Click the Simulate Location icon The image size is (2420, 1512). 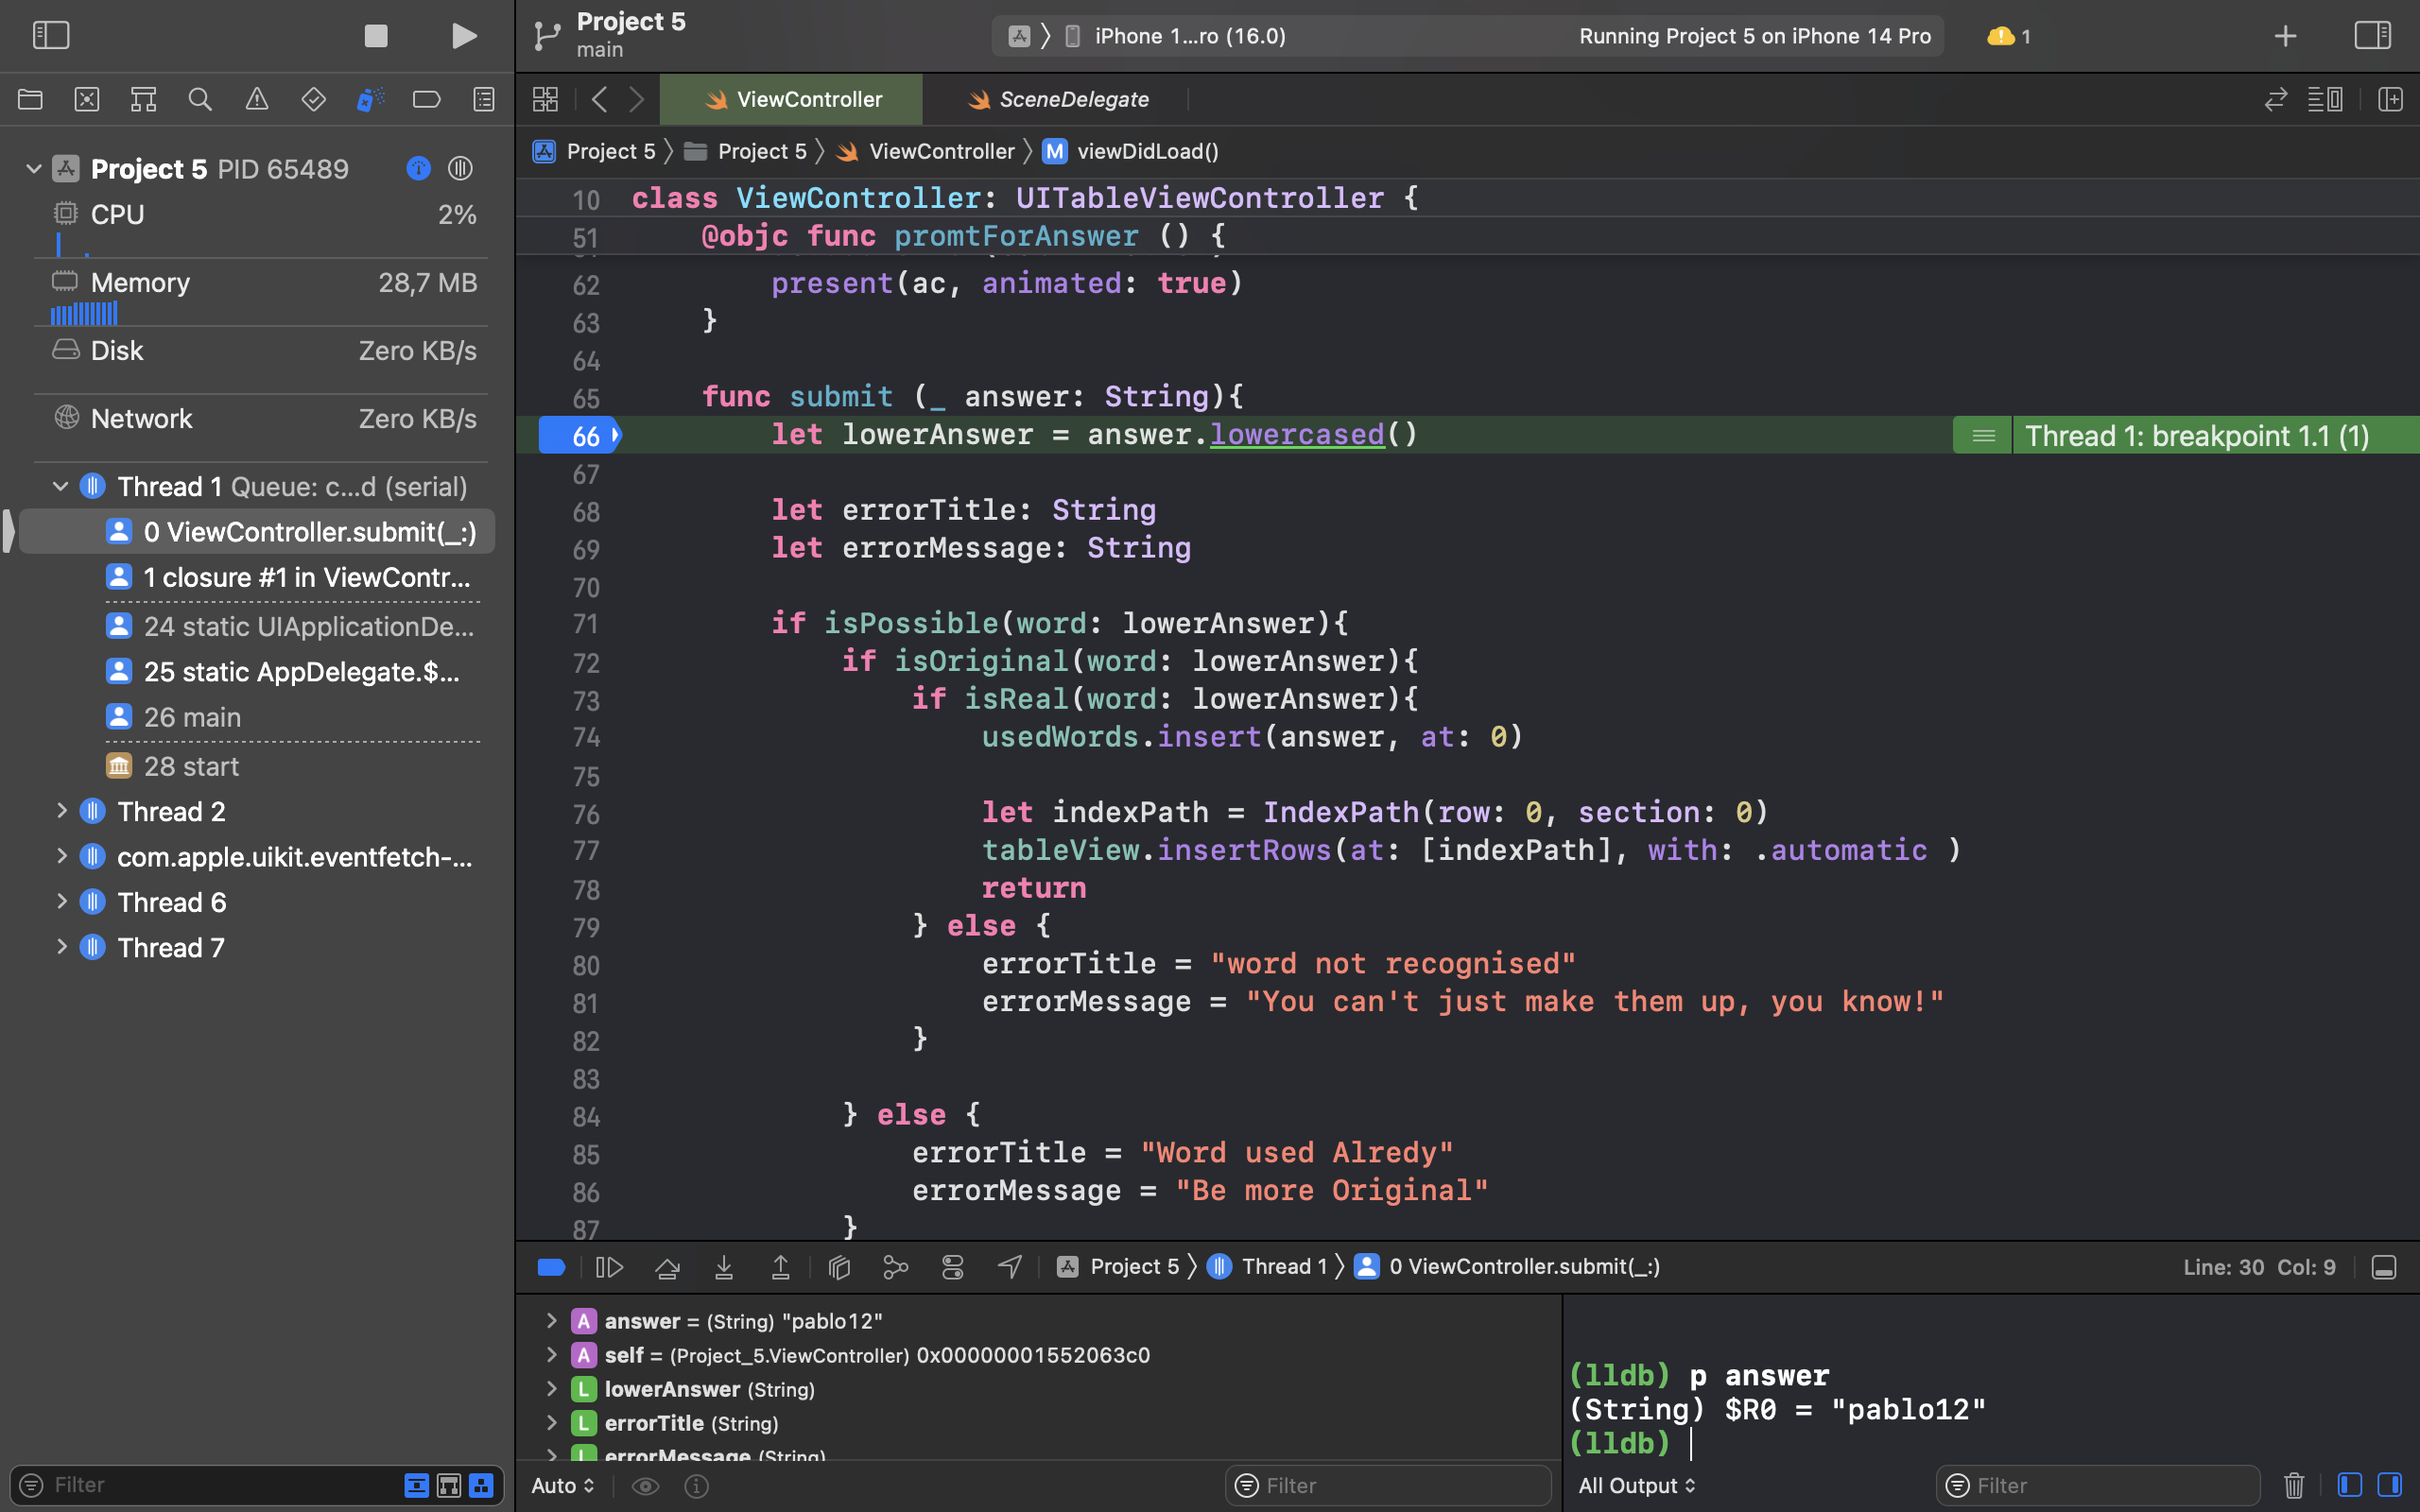click(1009, 1266)
